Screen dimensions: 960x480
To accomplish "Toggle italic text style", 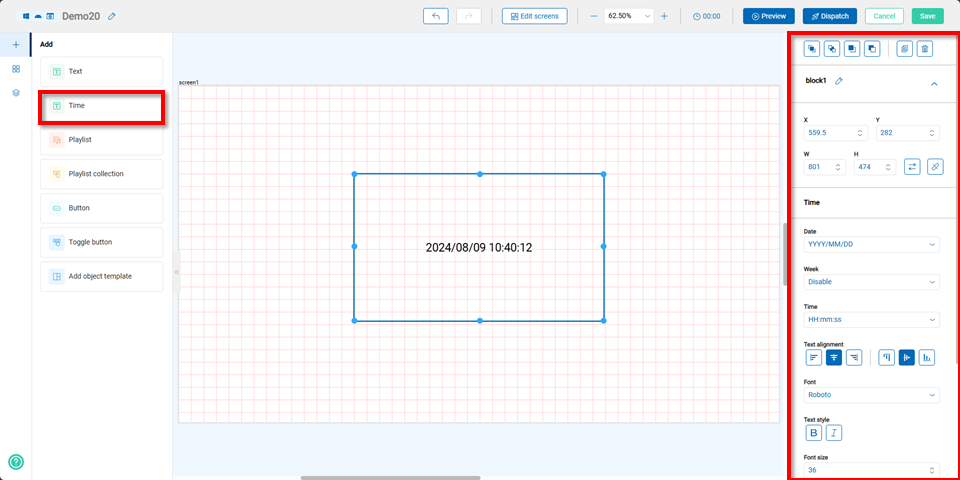I will tap(833, 432).
